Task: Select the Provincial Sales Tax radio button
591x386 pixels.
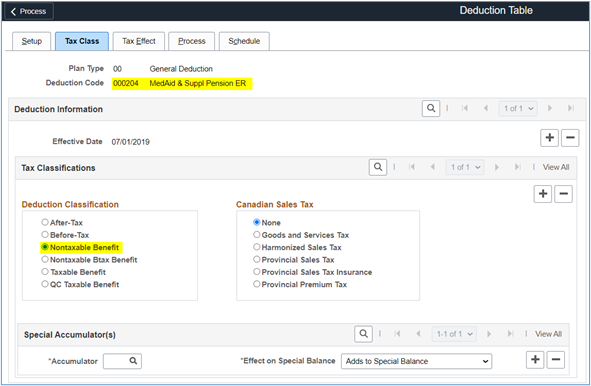Action: (257, 260)
